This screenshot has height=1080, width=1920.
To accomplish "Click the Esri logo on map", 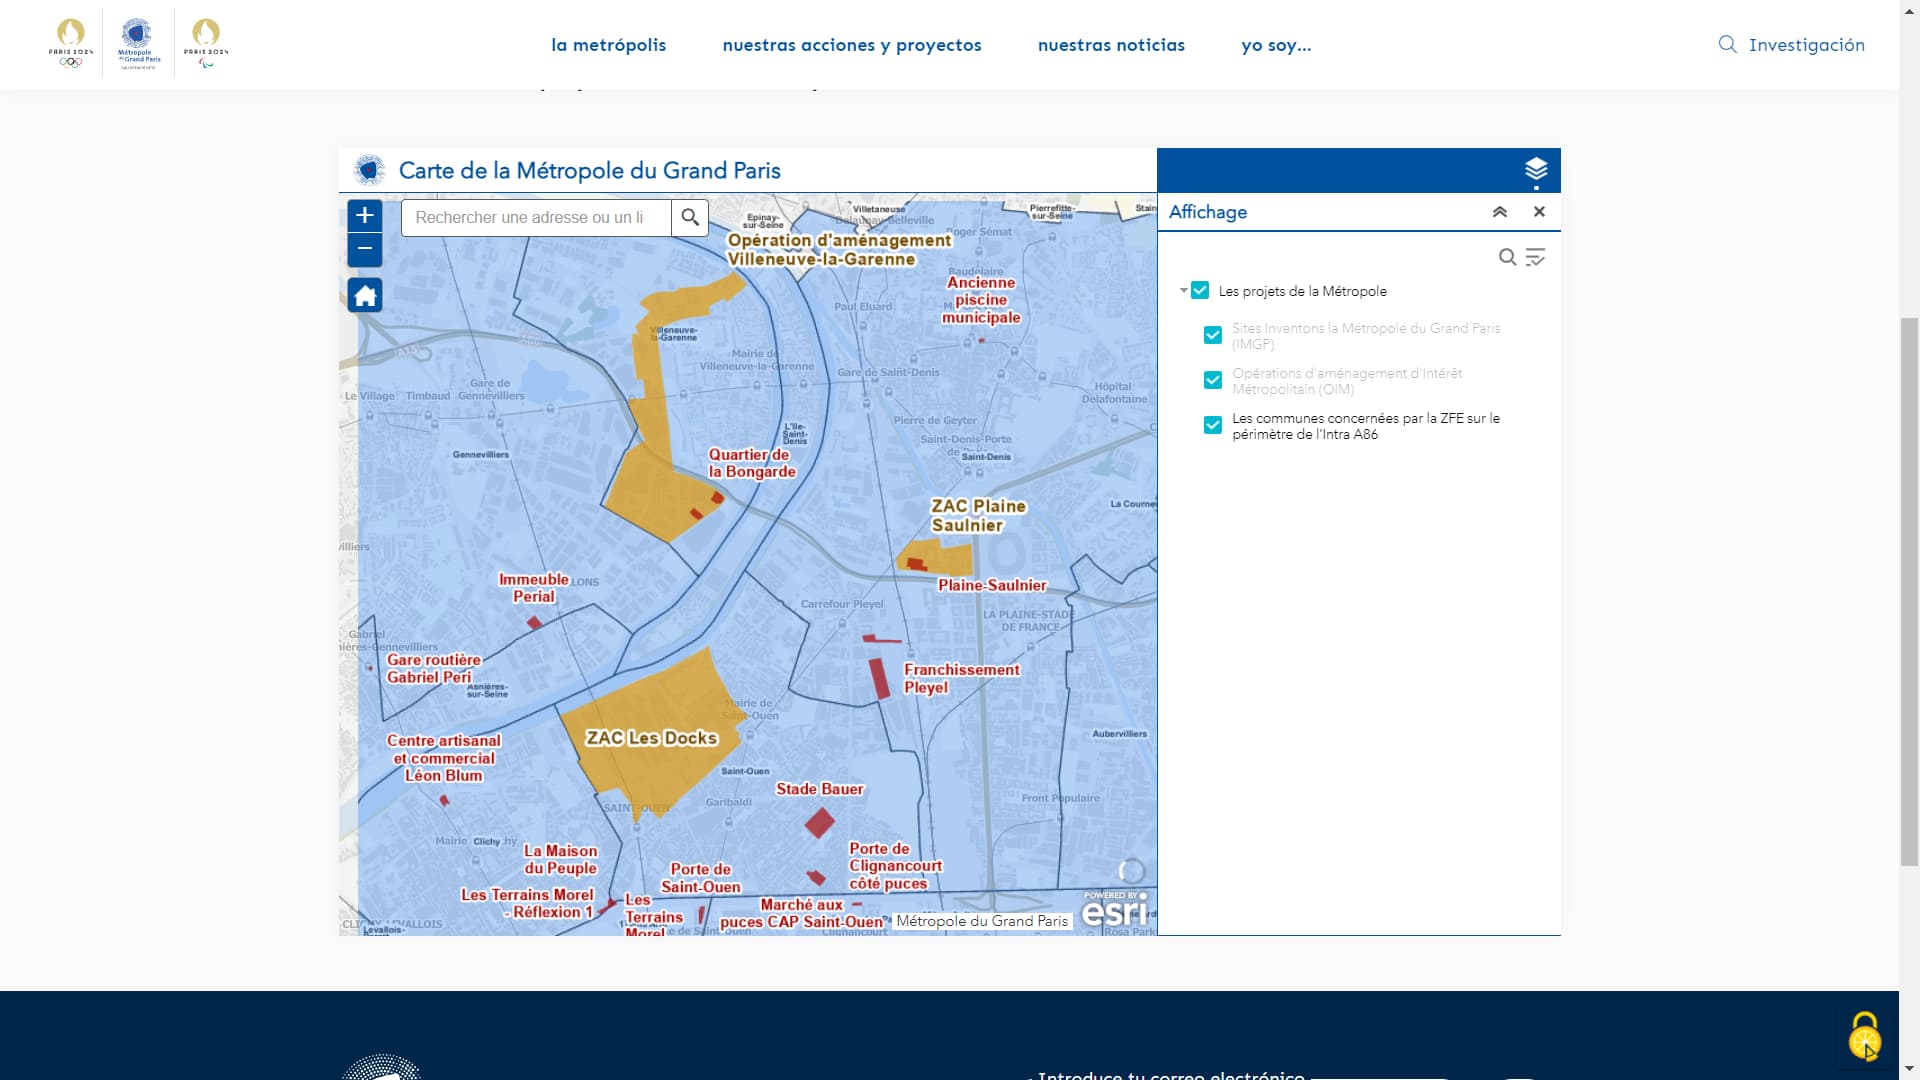I will (x=1115, y=909).
